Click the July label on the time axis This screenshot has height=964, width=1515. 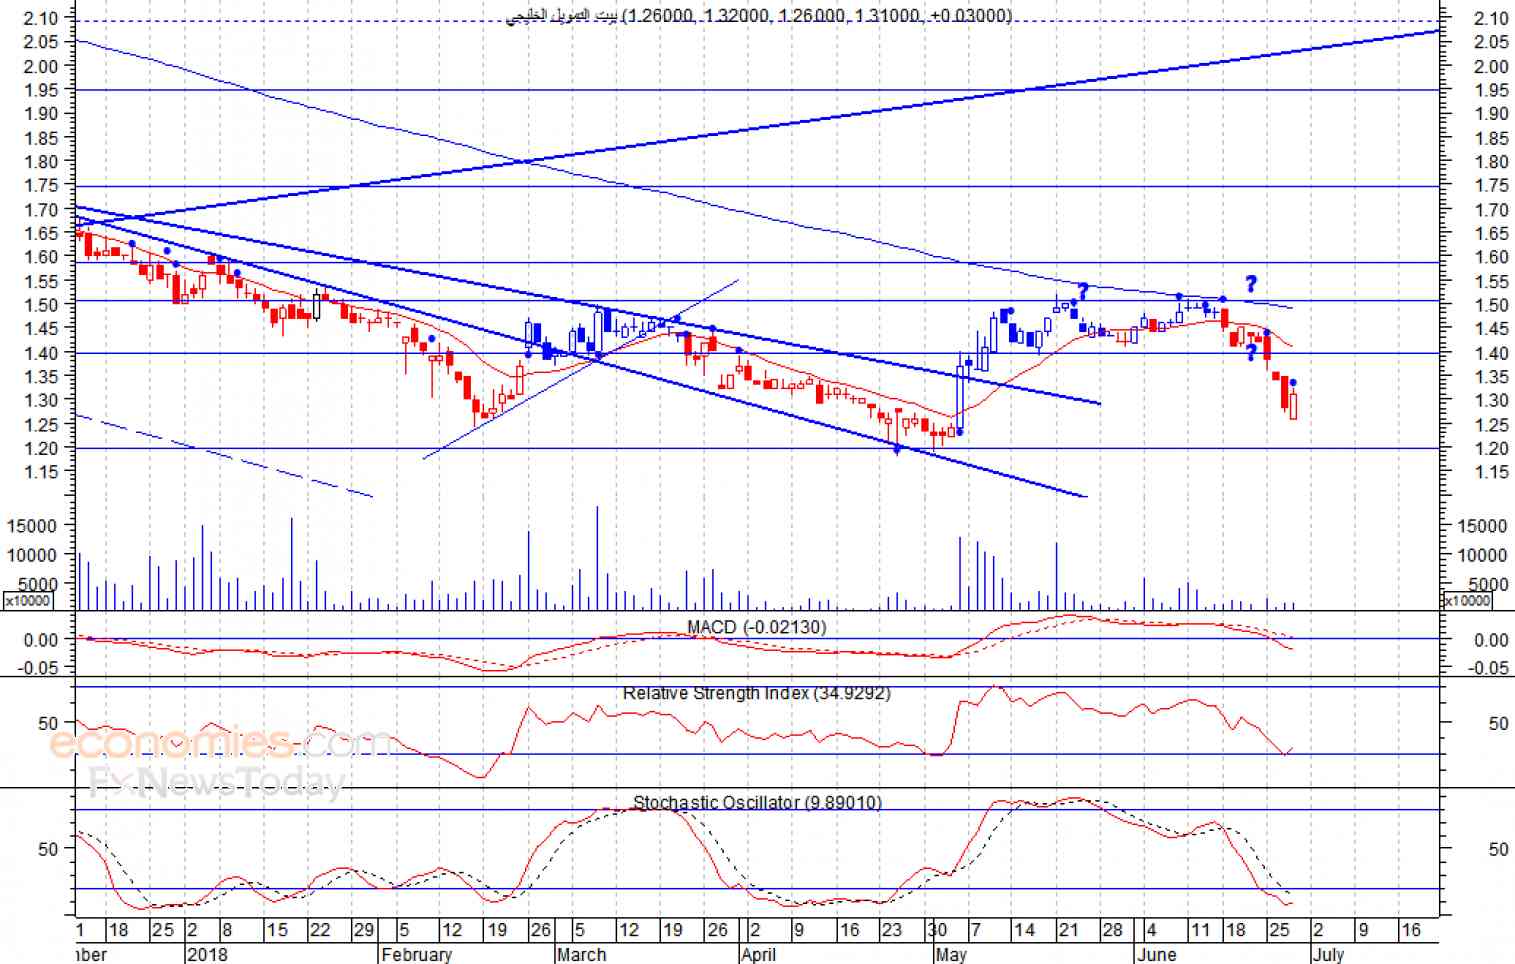[x=1328, y=954]
